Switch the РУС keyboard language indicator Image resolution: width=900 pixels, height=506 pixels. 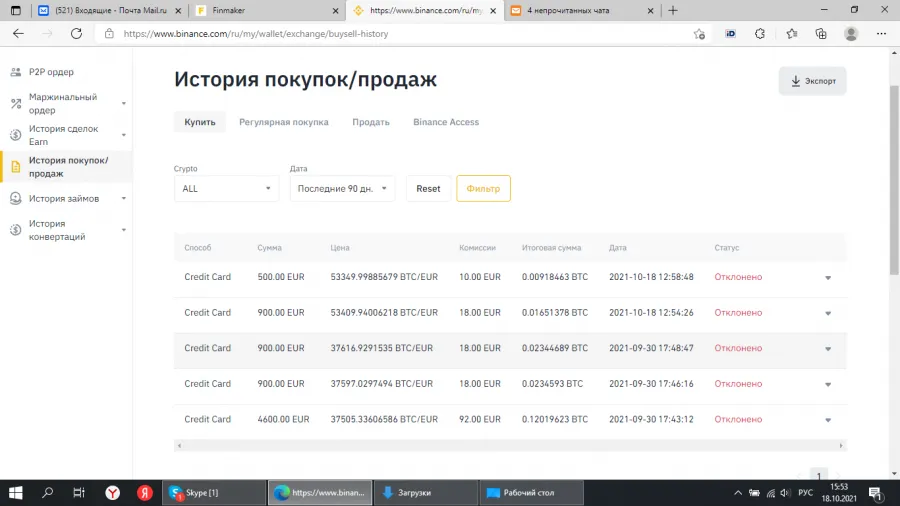[805, 493]
